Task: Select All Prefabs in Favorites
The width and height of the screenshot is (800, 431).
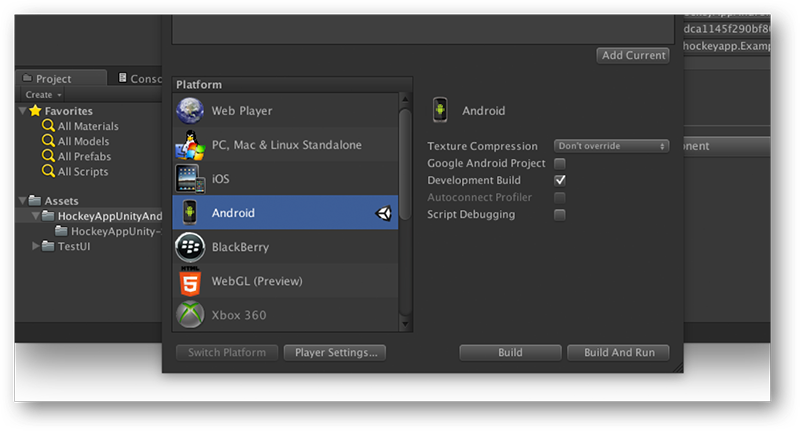Action: tap(84, 157)
